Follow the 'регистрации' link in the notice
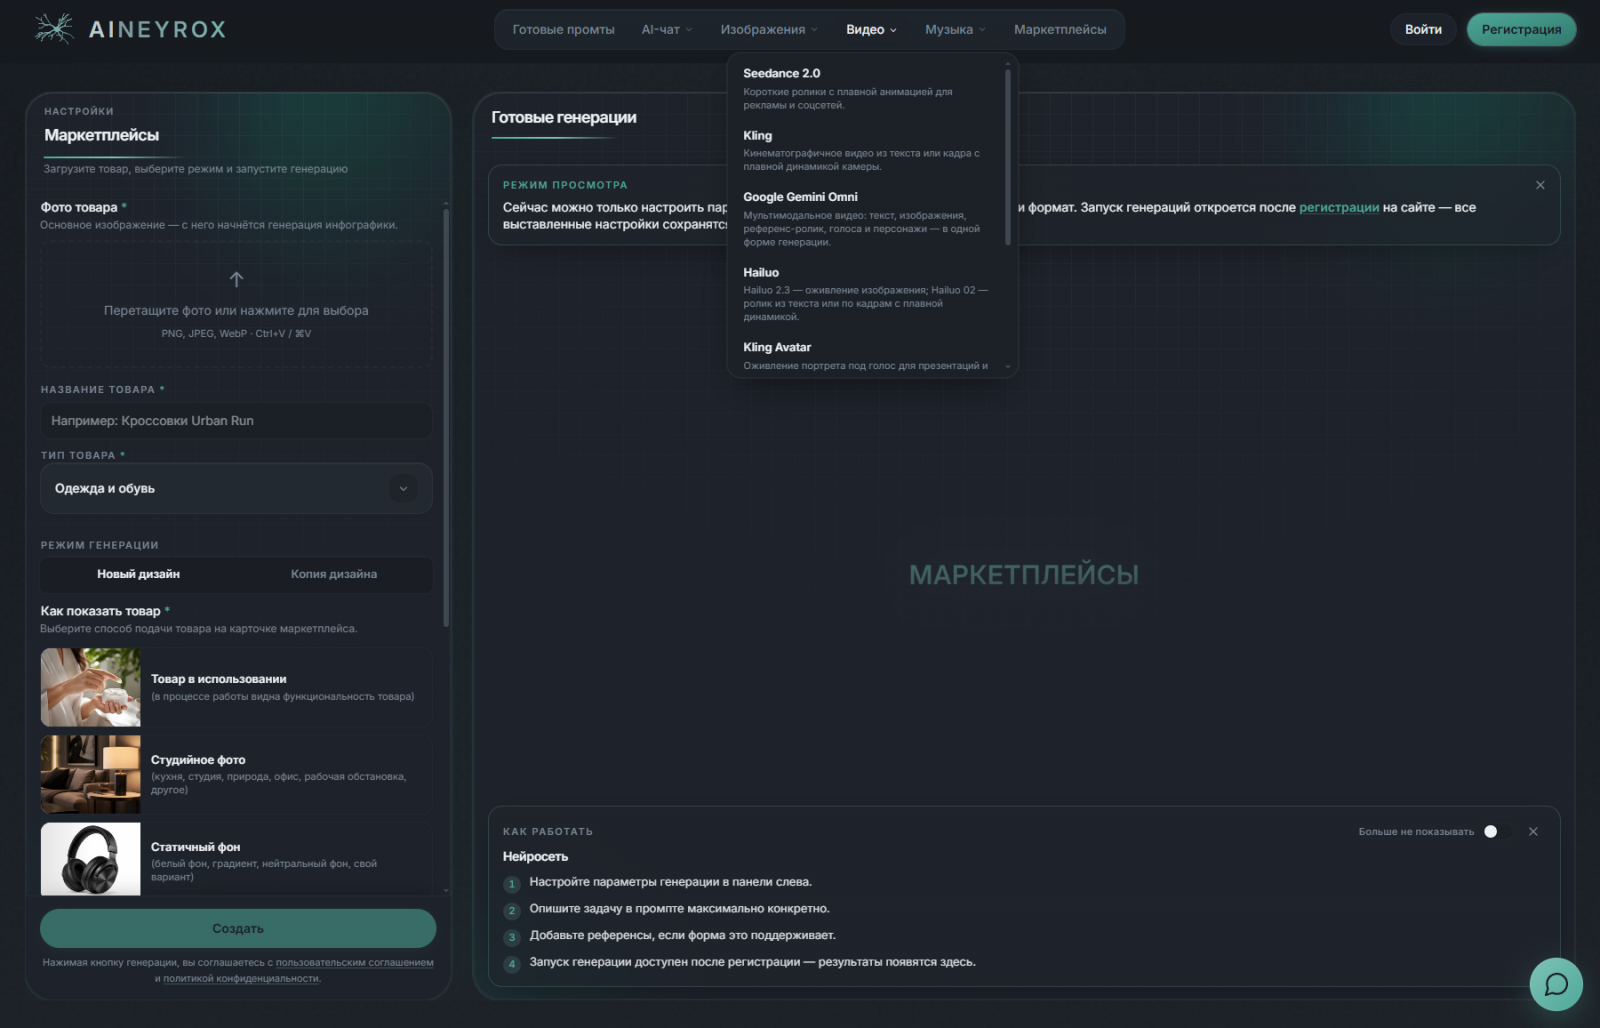Viewport: 1600px width, 1028px height. click(1339, 207)
